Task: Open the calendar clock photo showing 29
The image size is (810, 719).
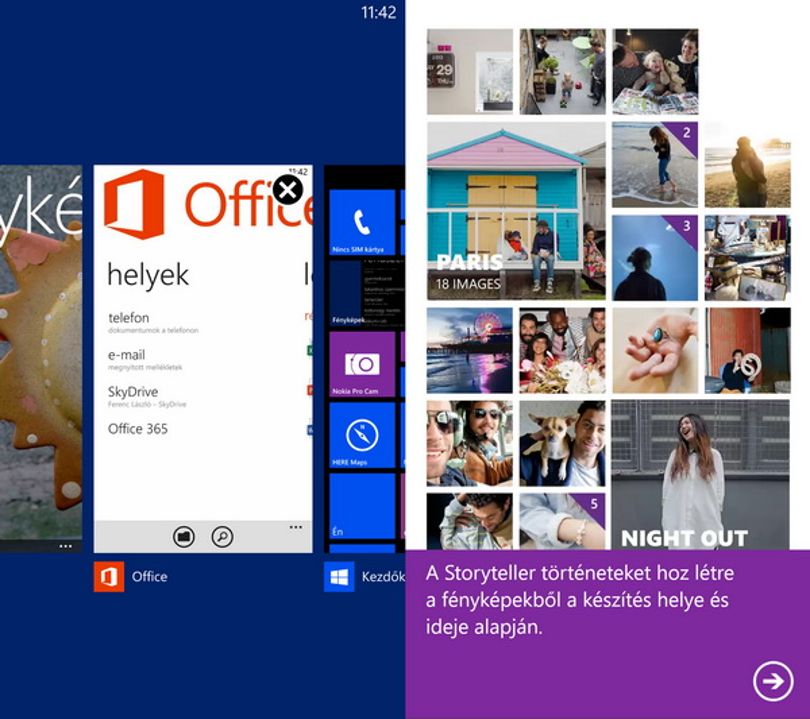Action: pyautogui.click(x=470, y=71)
